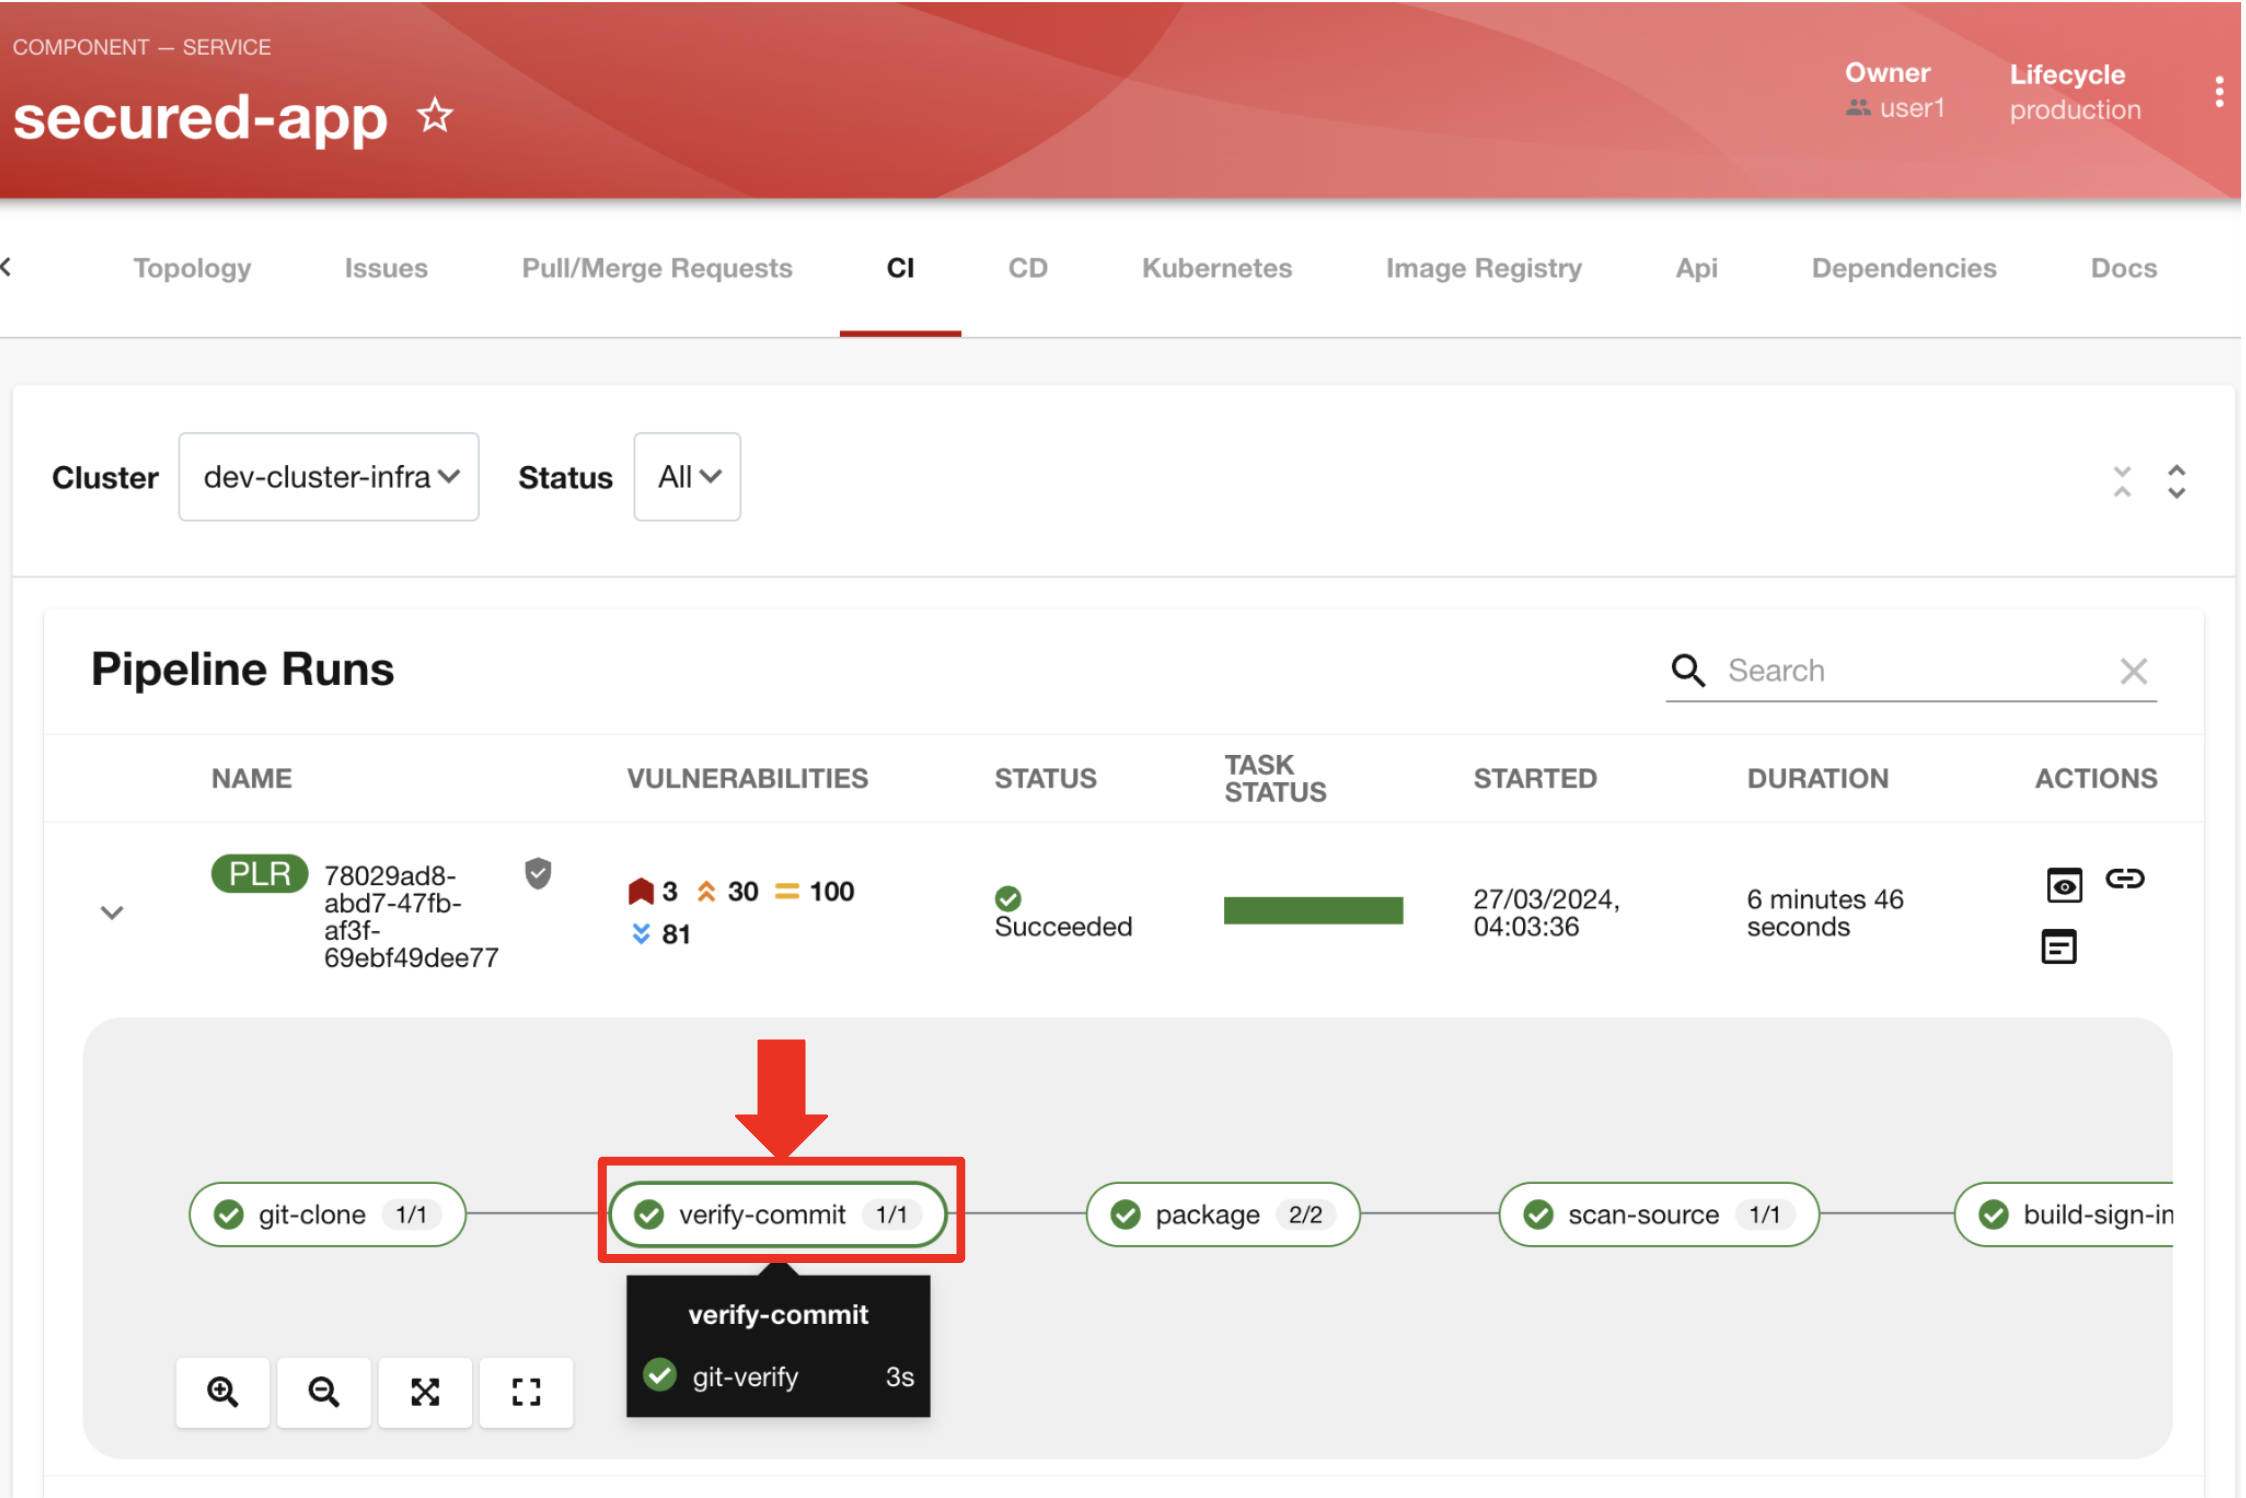Switch to the Api tab
2246x1498 pixels.
pyautogui.click(x=1697, y=268)
